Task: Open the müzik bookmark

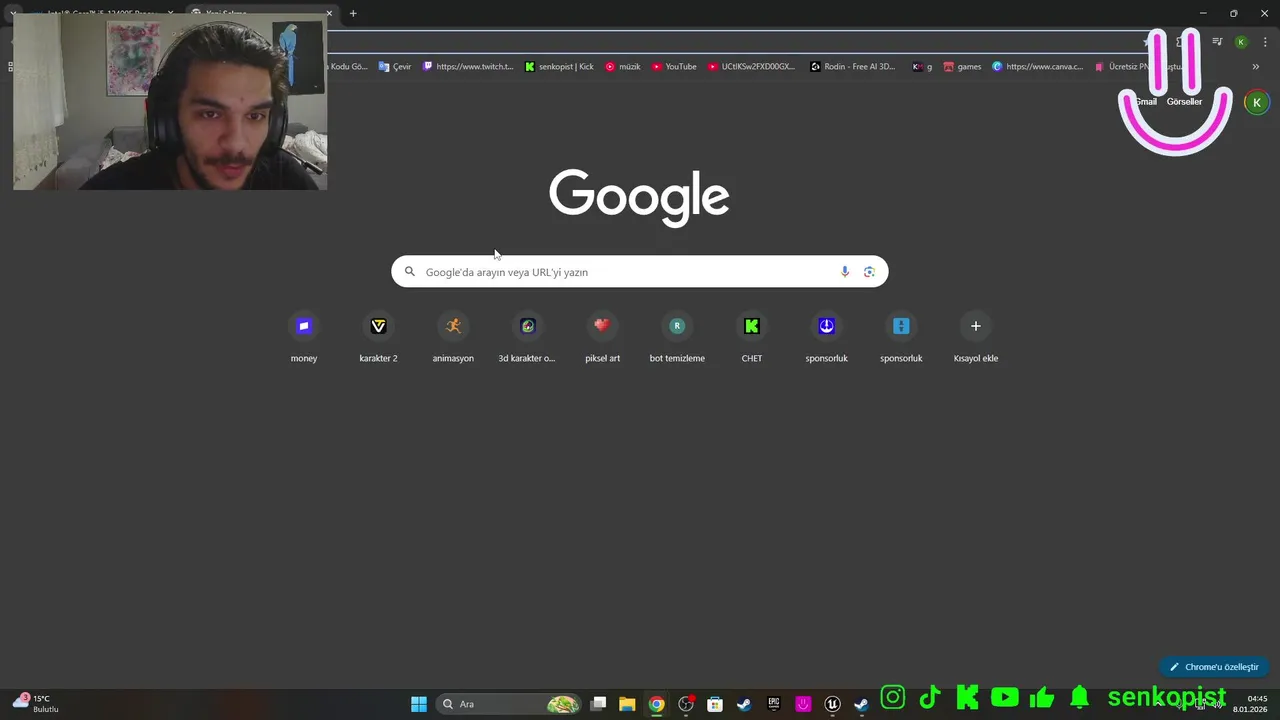Action: (622, 67)
